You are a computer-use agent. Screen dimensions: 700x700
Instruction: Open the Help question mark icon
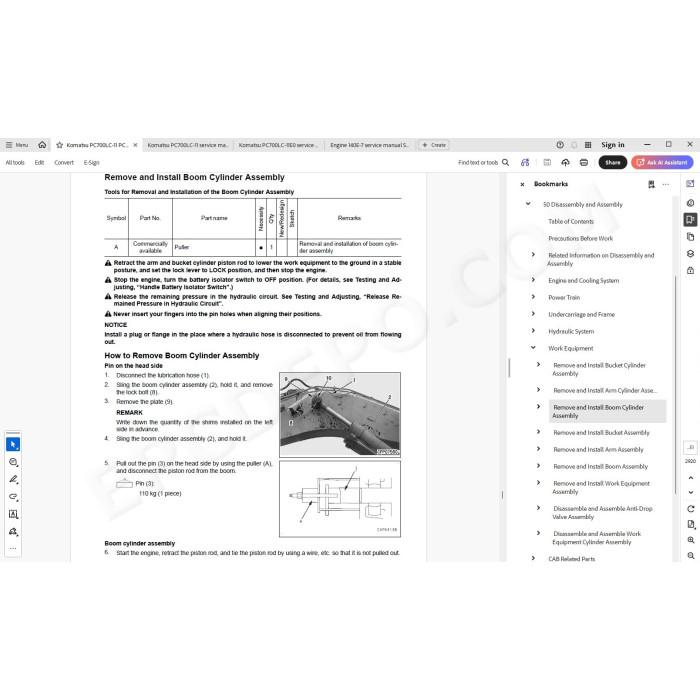(560, 145)
